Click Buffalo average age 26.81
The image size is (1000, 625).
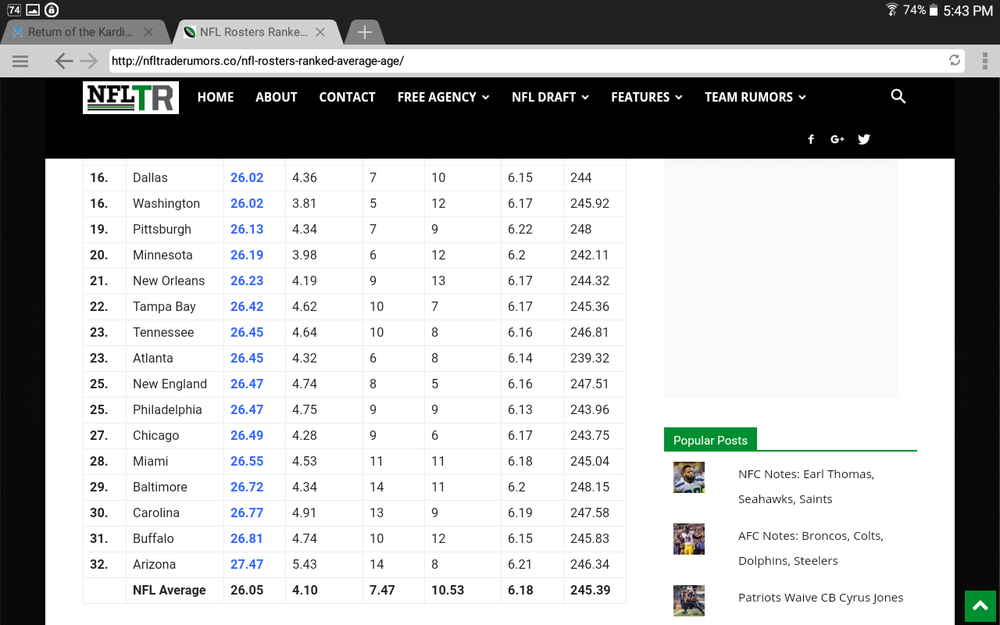(247, 539)
